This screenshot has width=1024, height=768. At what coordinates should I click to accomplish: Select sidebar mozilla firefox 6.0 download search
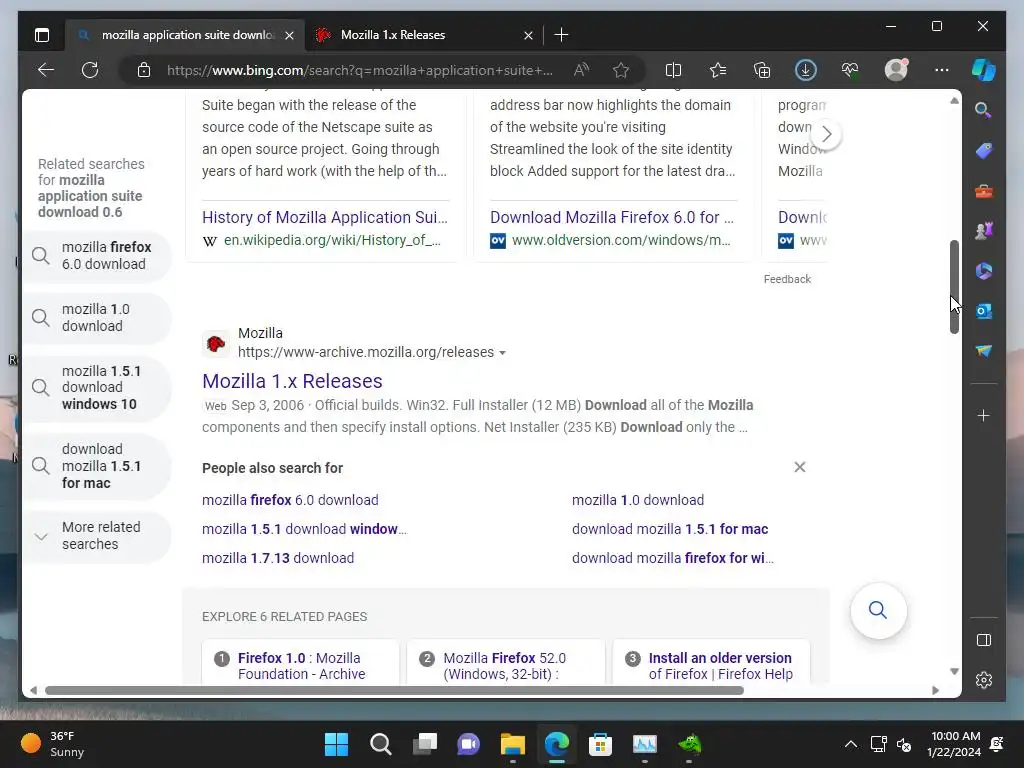click(x=97, y=256)
